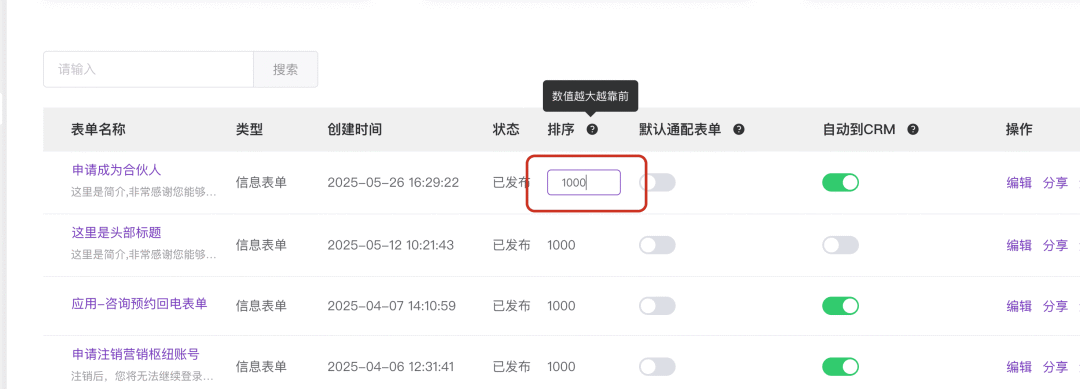
Task: Click the 搜索 button
Action: 285,70
